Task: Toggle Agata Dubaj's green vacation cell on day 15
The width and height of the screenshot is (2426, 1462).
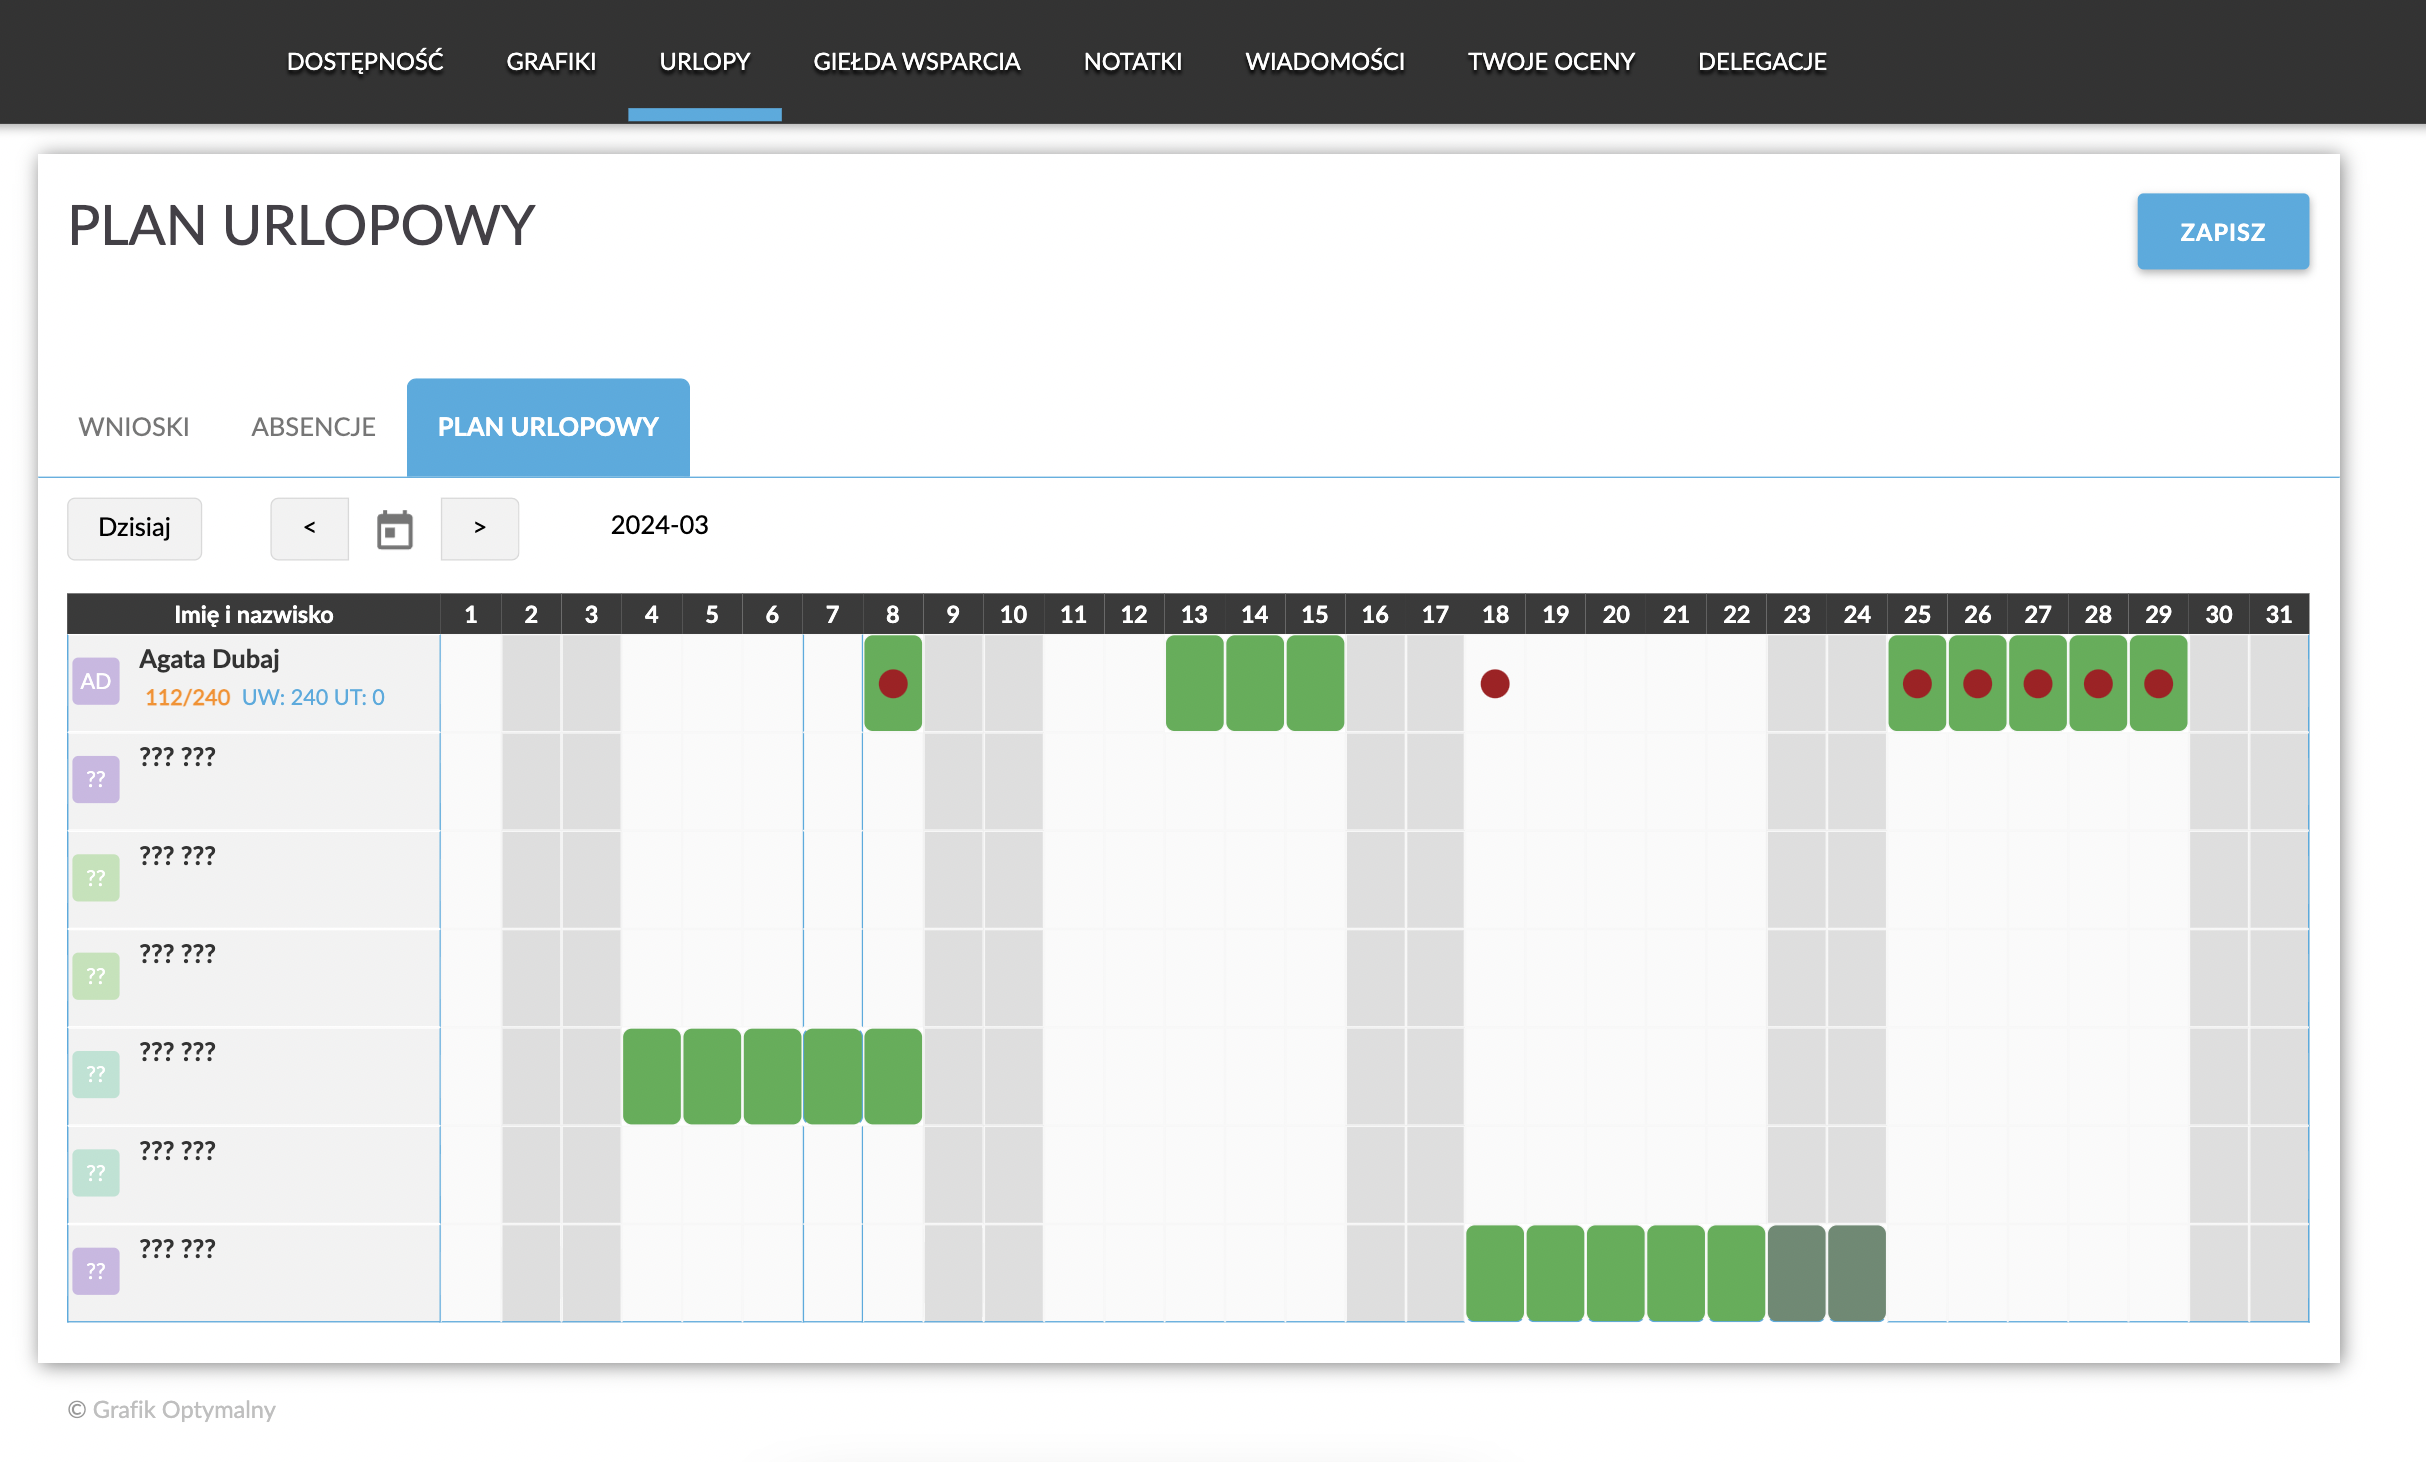Action: (1314, 684)
